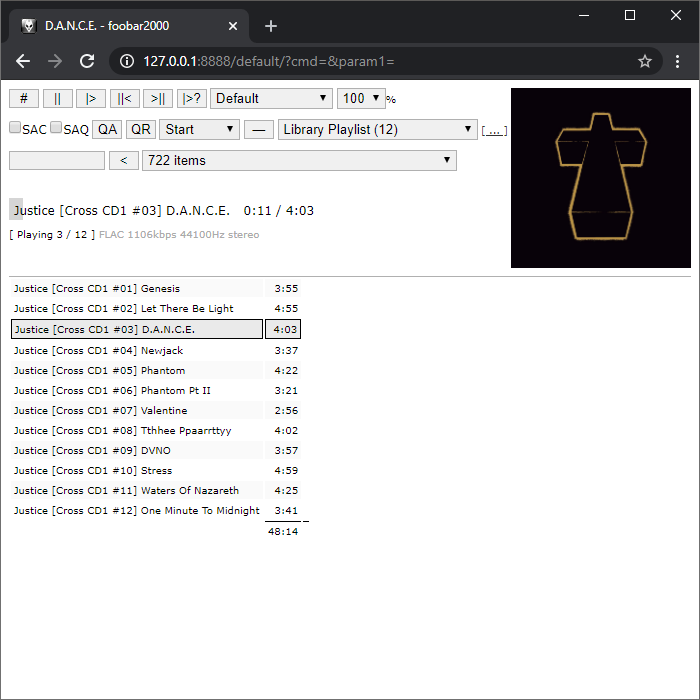This screenshot has height=700, width=700.
Task: Reload the page in the browser
Action: pos(87,61)
